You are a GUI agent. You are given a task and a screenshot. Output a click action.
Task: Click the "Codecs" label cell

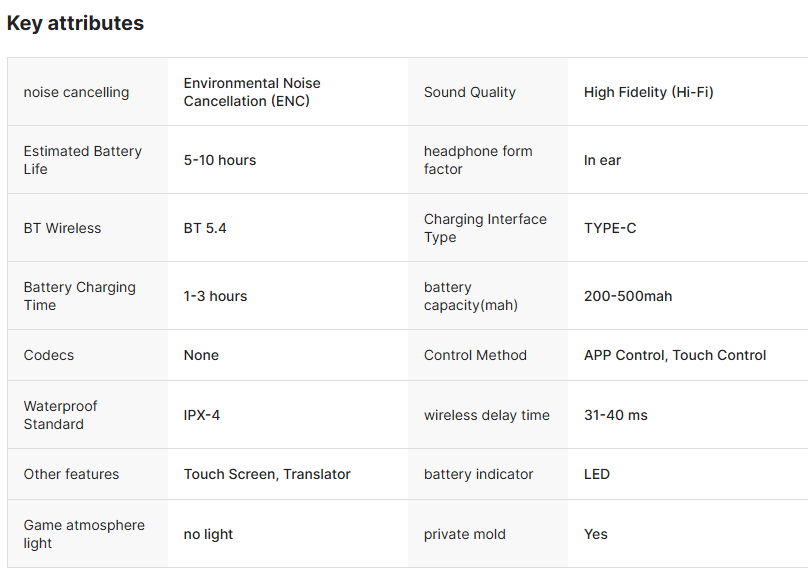pos(49,355)
